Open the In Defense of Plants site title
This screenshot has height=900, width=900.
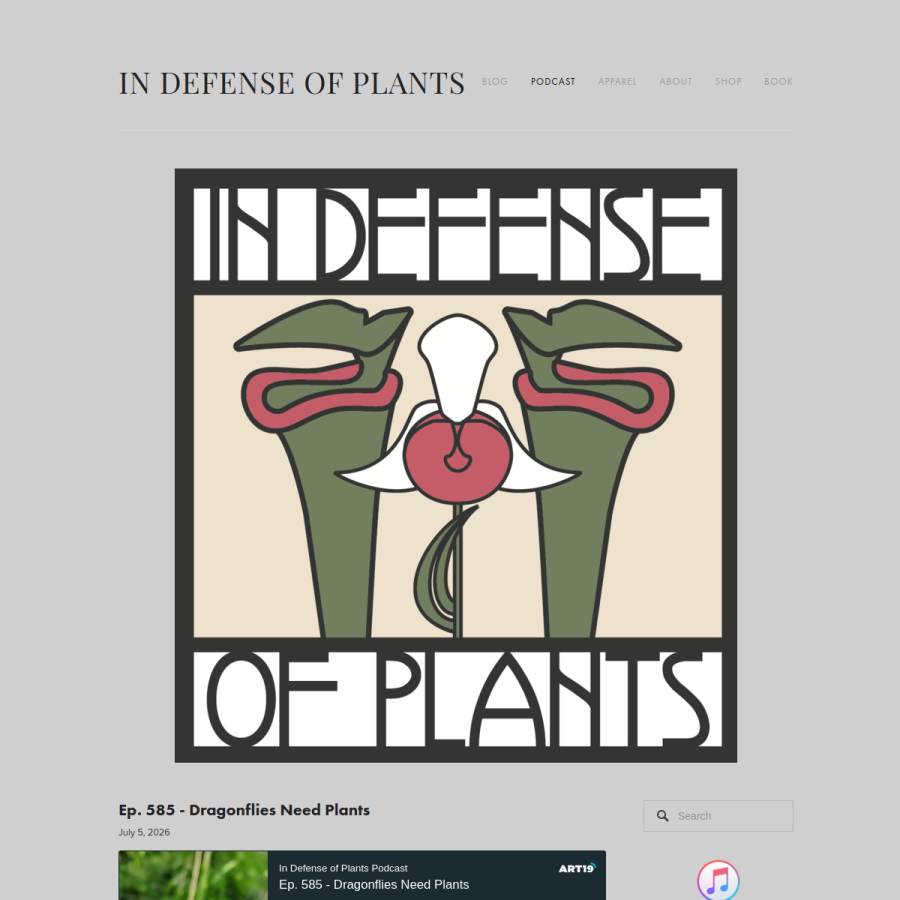point(292,83)
